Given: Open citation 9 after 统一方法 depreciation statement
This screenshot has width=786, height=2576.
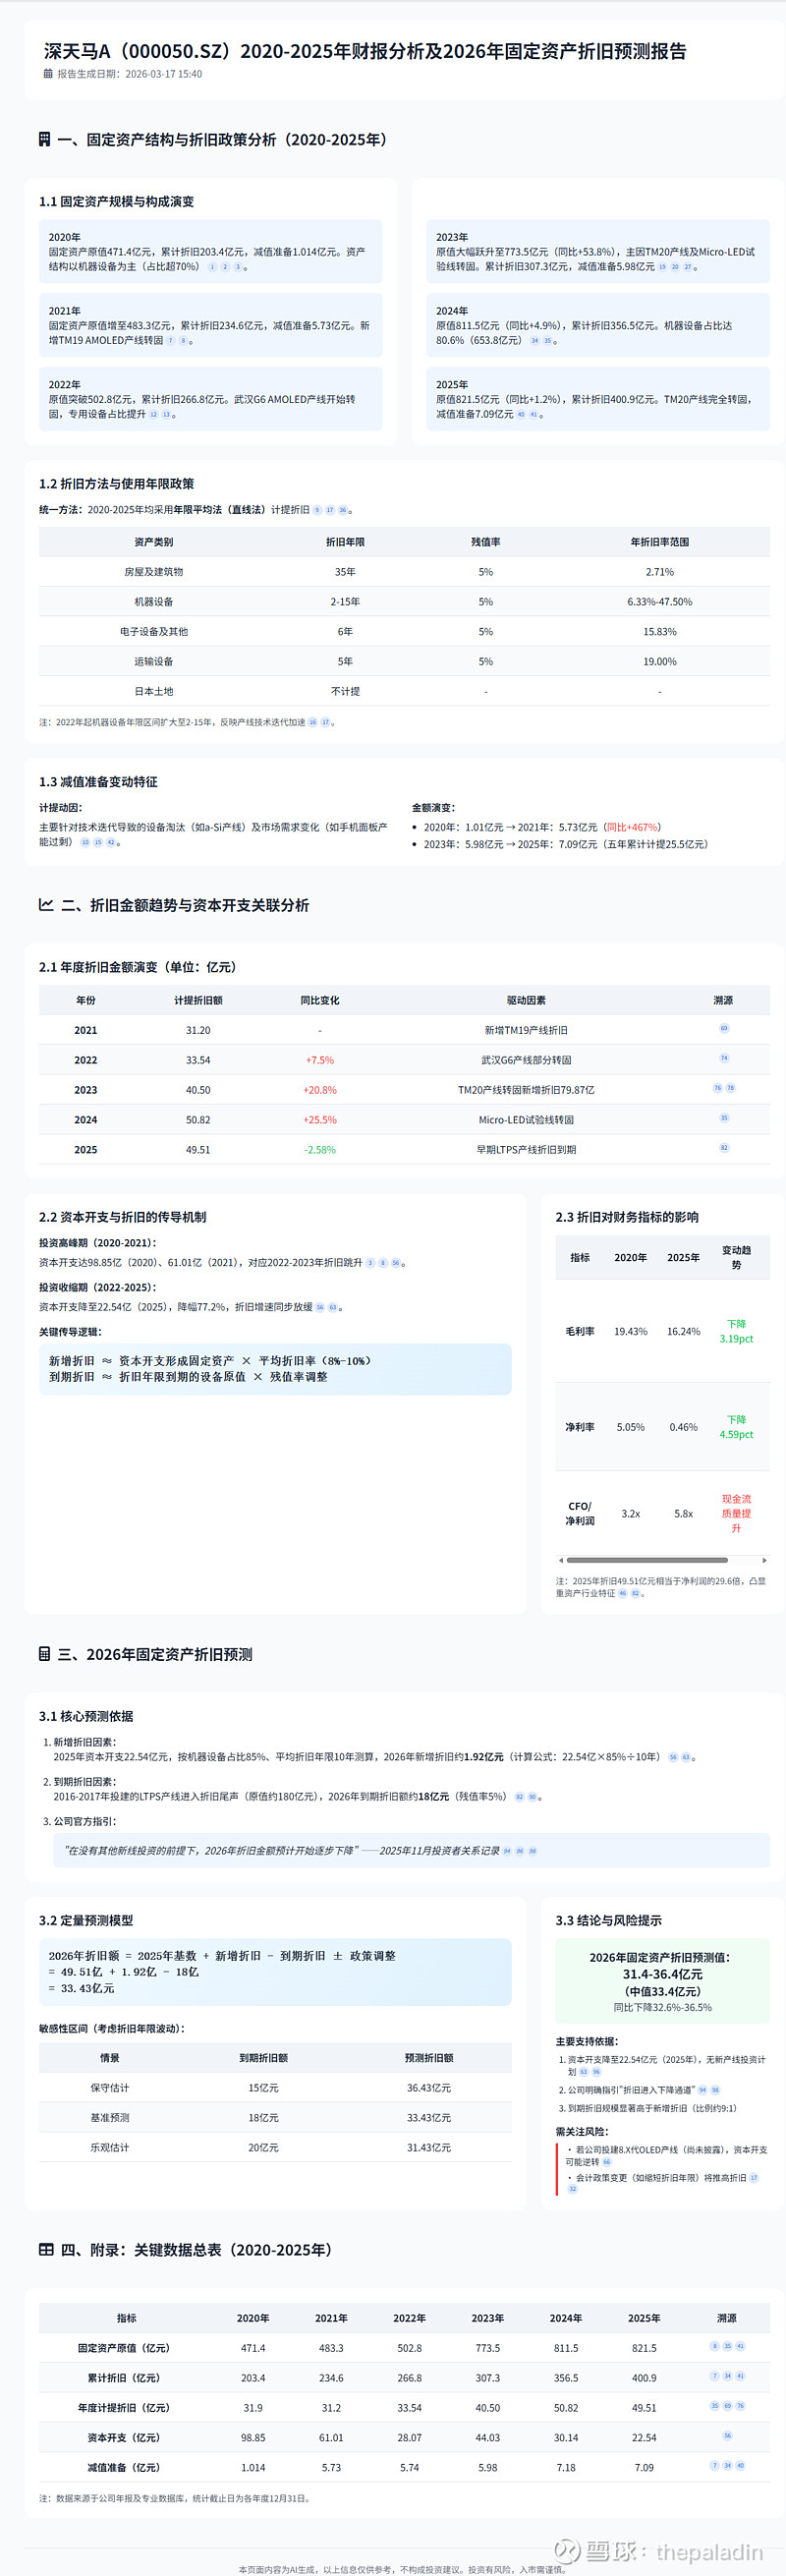Looking at the screenshot, I should (317, 510).
